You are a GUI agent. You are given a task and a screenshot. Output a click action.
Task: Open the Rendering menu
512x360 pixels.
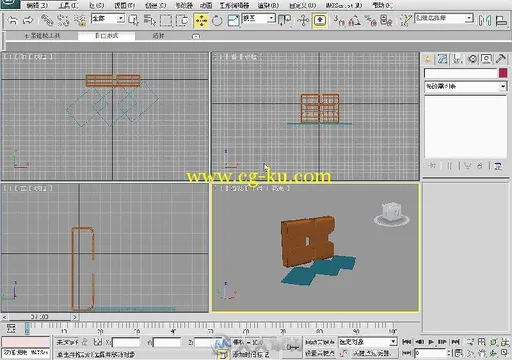[268, 6]
